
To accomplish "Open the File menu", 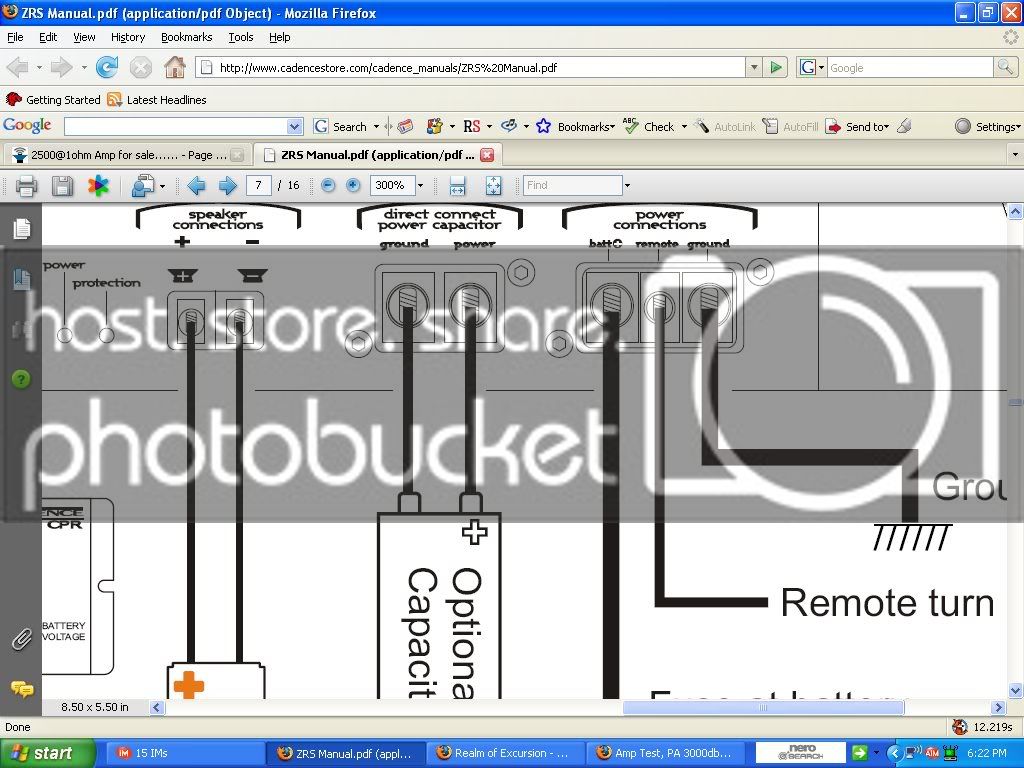I will 15,37.
